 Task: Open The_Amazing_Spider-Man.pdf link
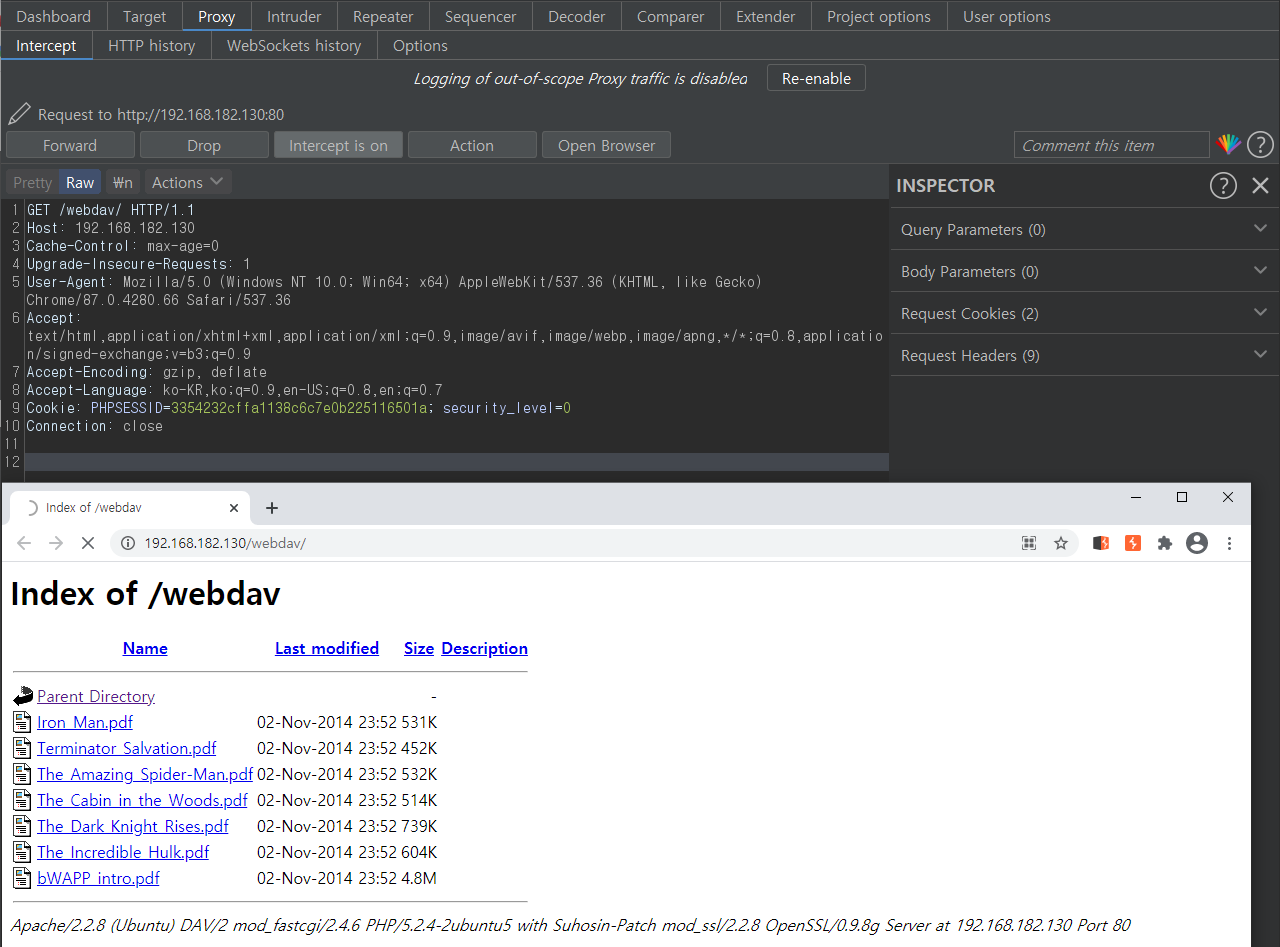pos(145,774)
